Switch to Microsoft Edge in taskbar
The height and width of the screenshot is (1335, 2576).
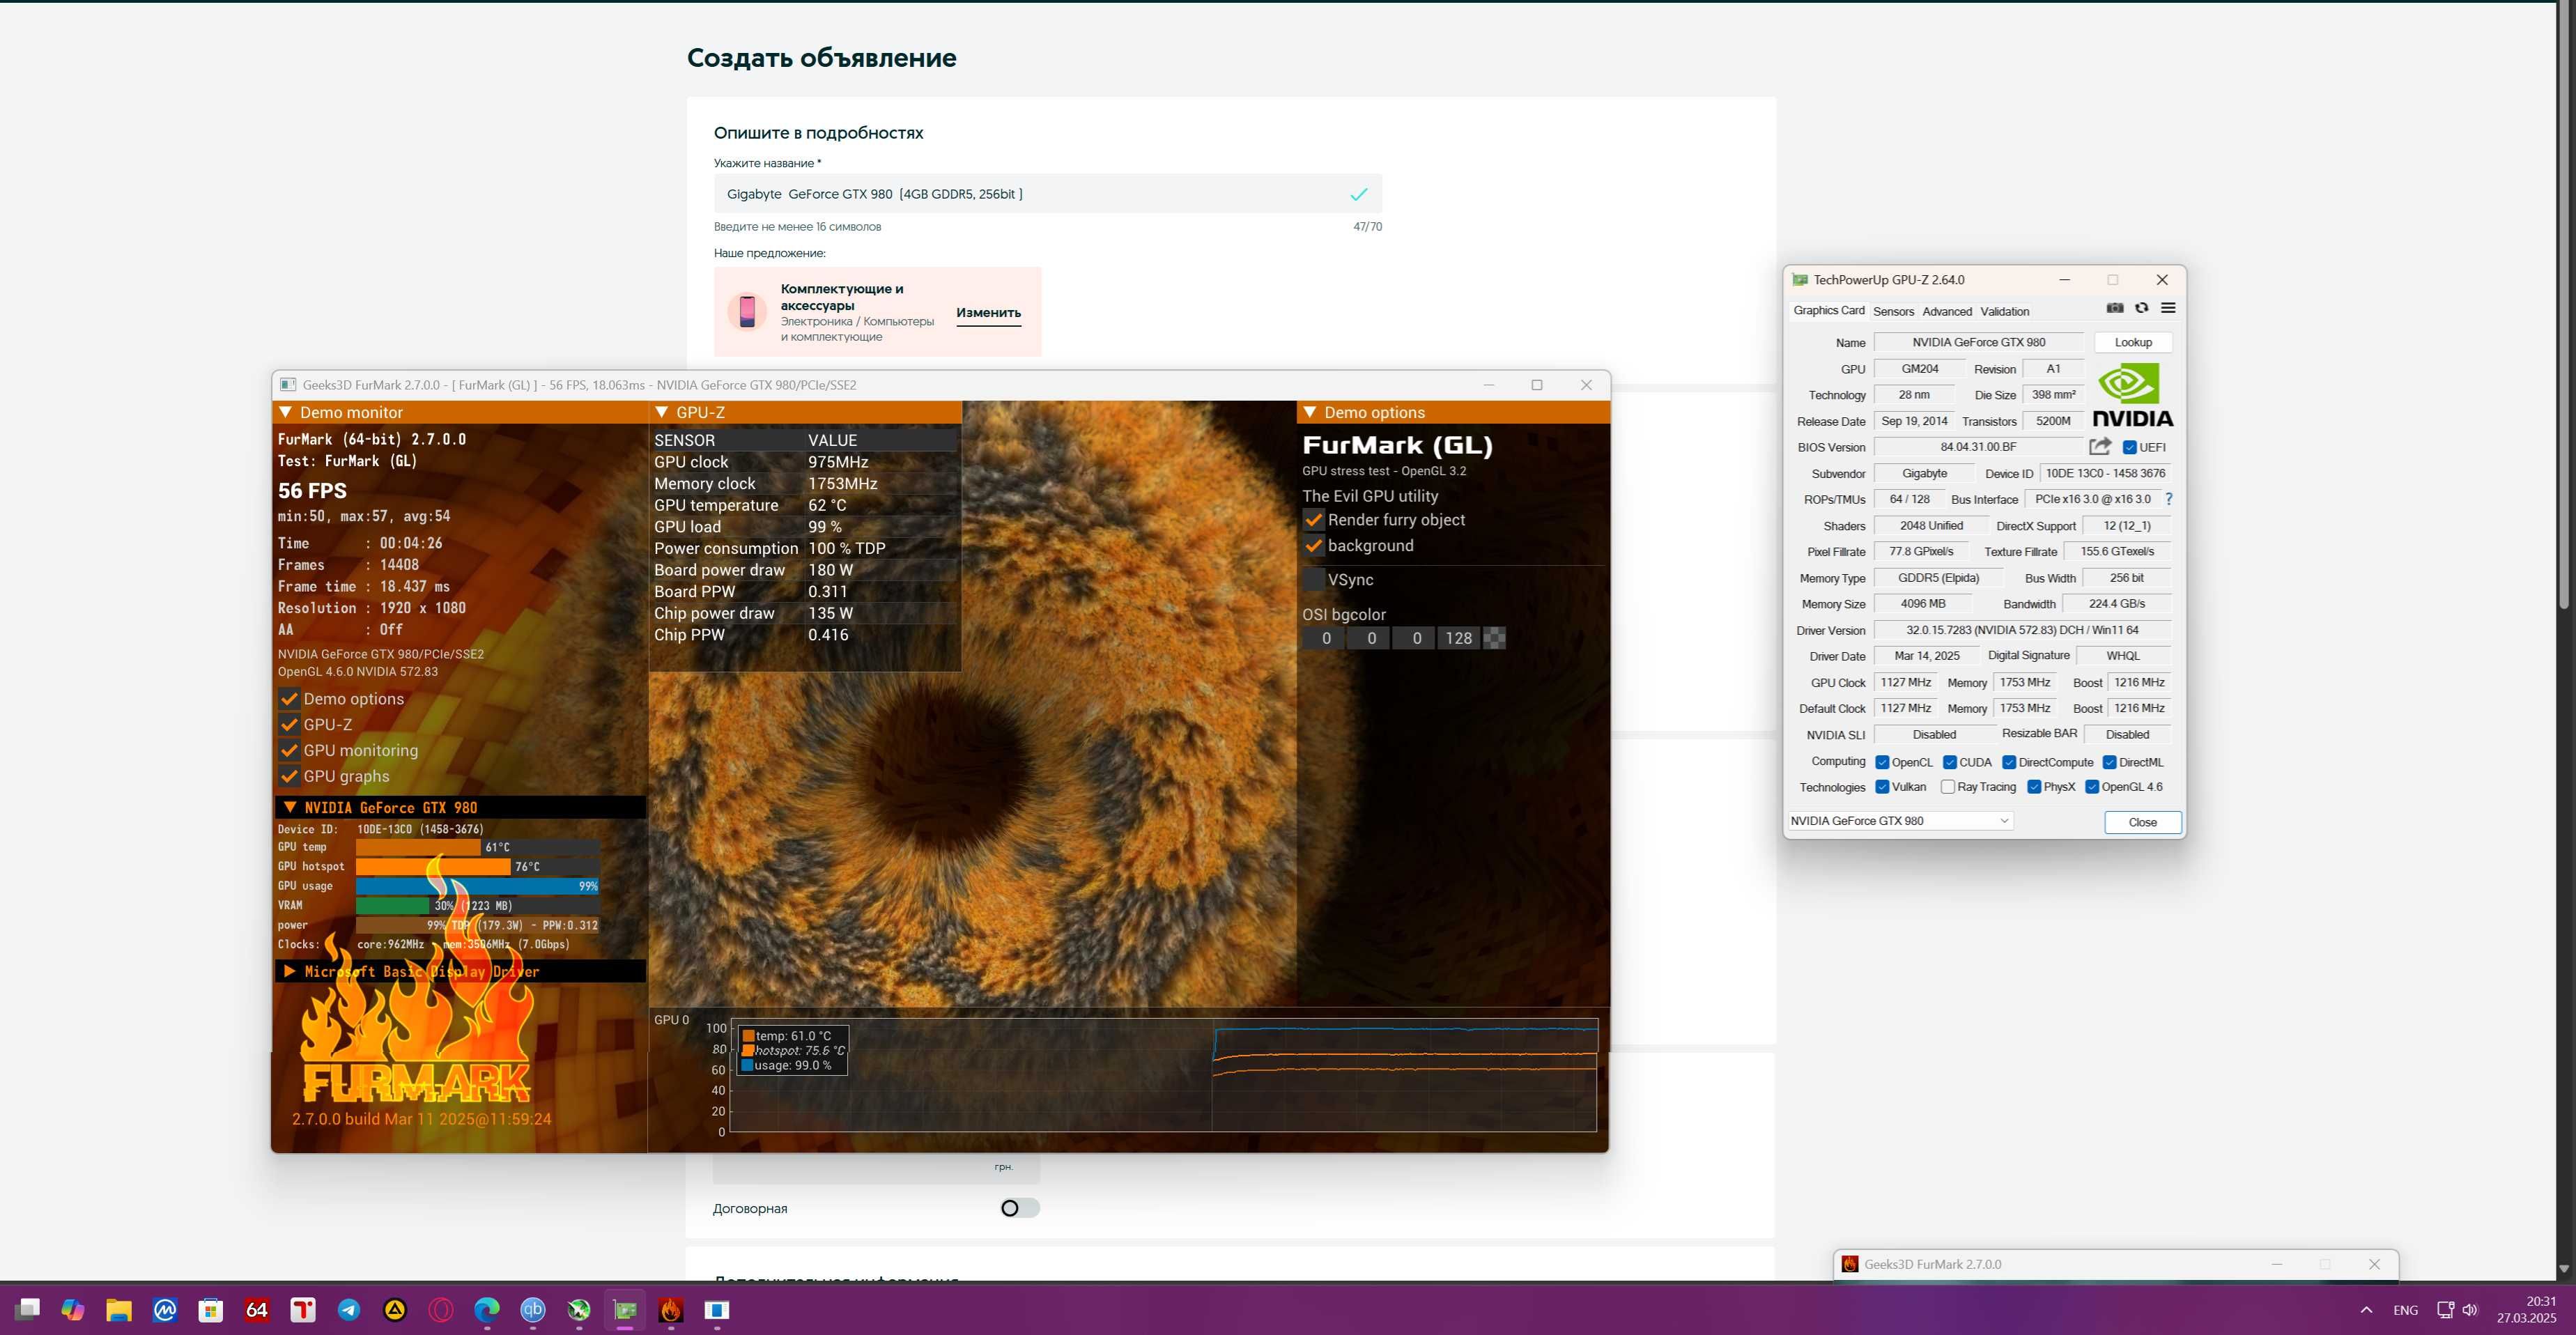click(x=487, y=1309)
